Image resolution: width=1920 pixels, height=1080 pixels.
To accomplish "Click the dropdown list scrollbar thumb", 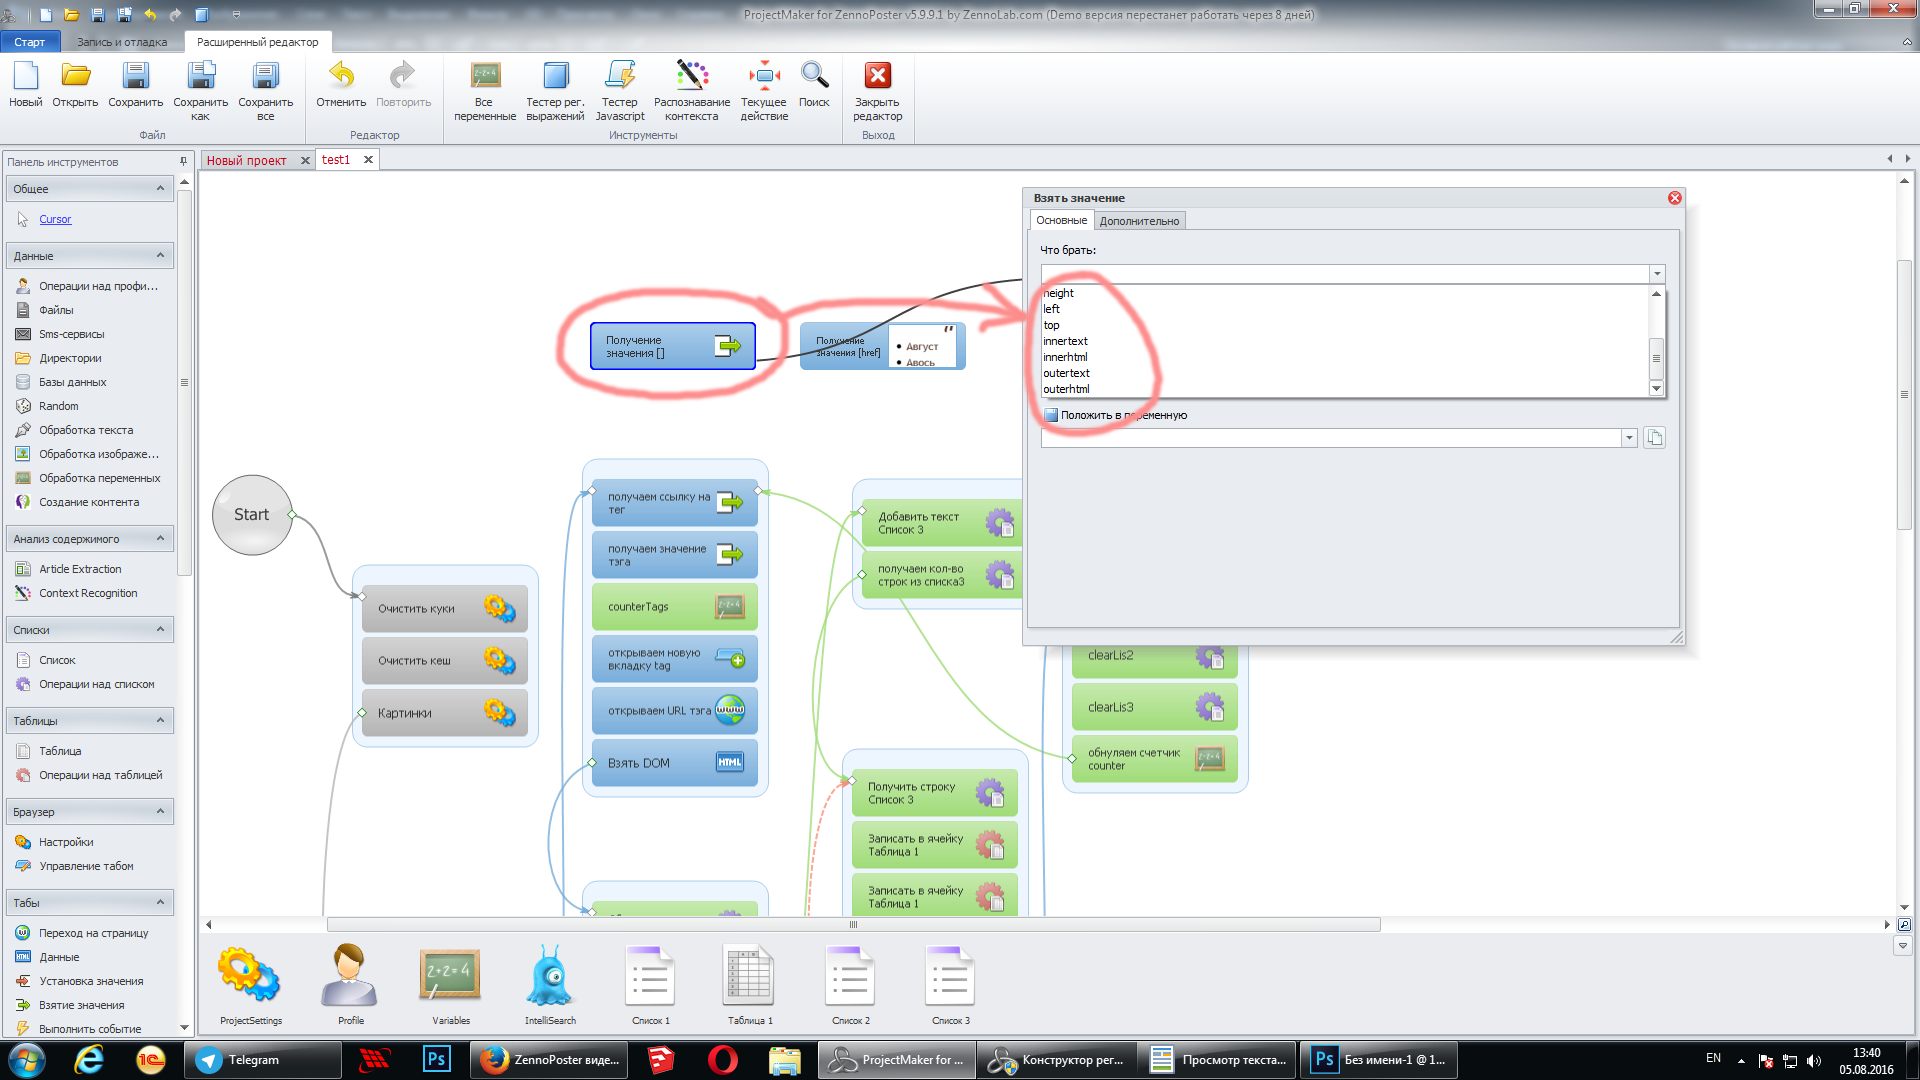I will coord(1656,358).
